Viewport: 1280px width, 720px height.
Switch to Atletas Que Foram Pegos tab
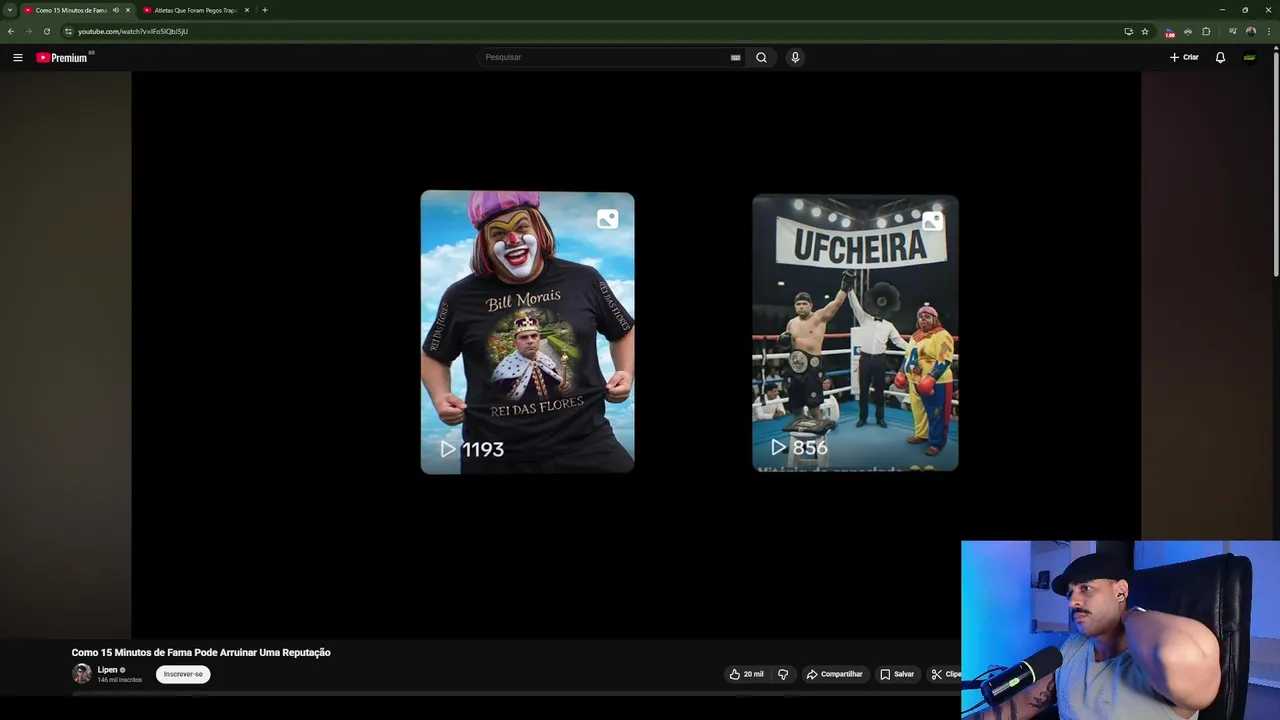(195, 10)
